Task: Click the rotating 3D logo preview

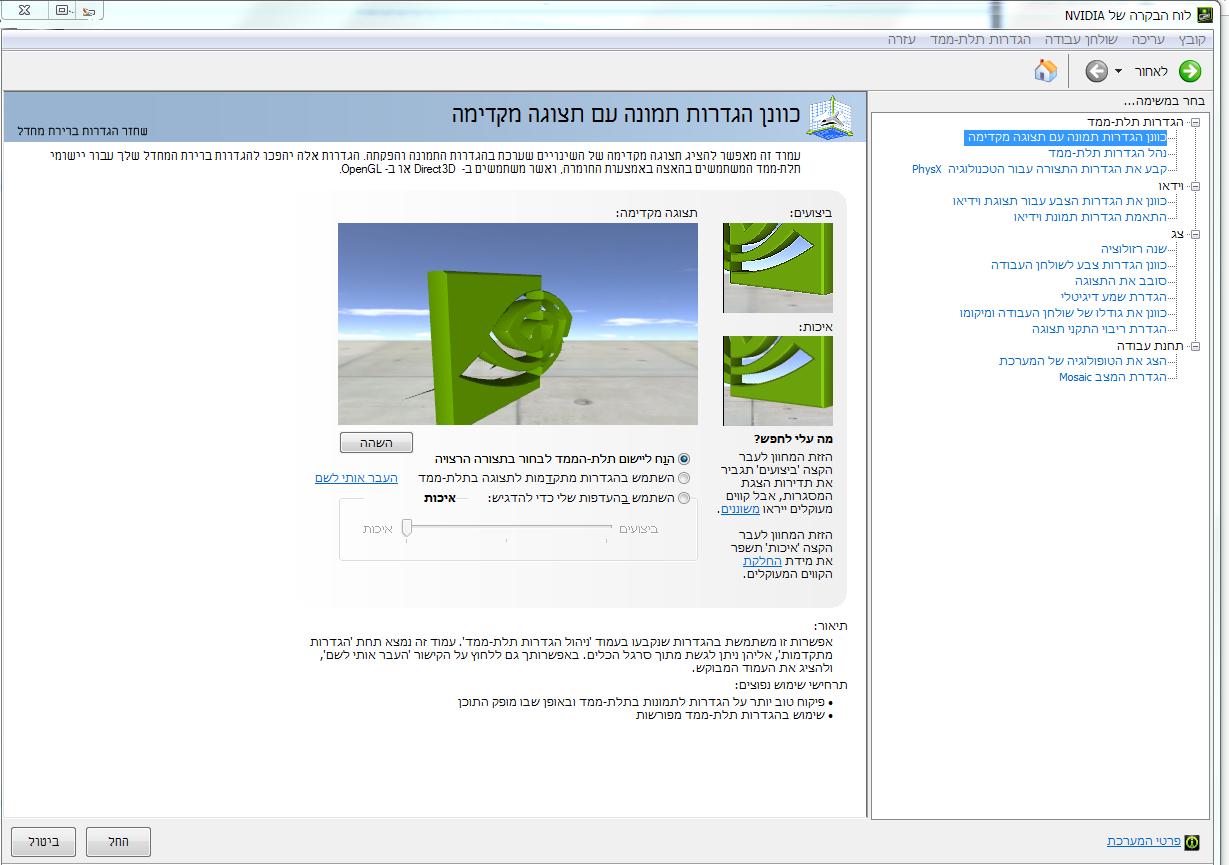Action: coord(518,324)
